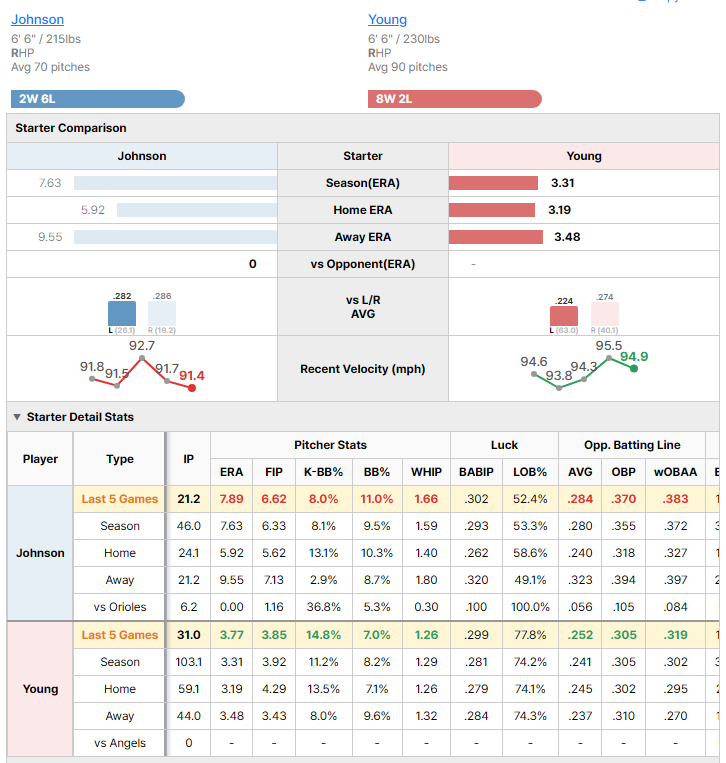Click the BABIP column header
The image size is (726, 763).
tap(476, 472)
